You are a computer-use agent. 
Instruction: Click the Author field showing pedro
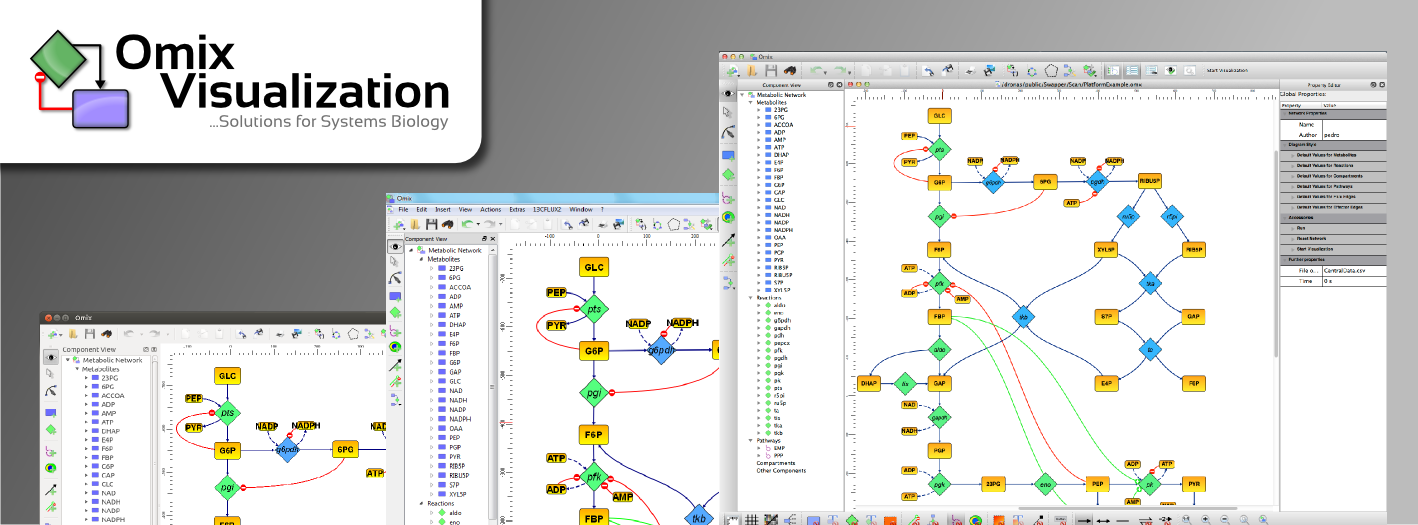pos(1354,134)
